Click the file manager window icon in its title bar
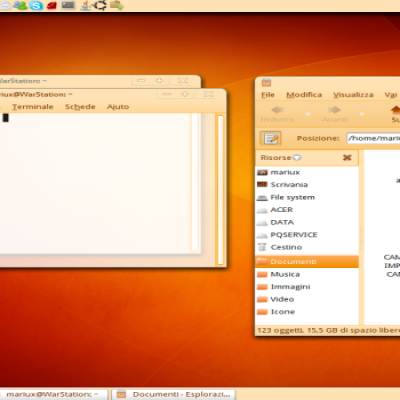The image size is (400, 400). pyautogui.click(x=266, y=82)
